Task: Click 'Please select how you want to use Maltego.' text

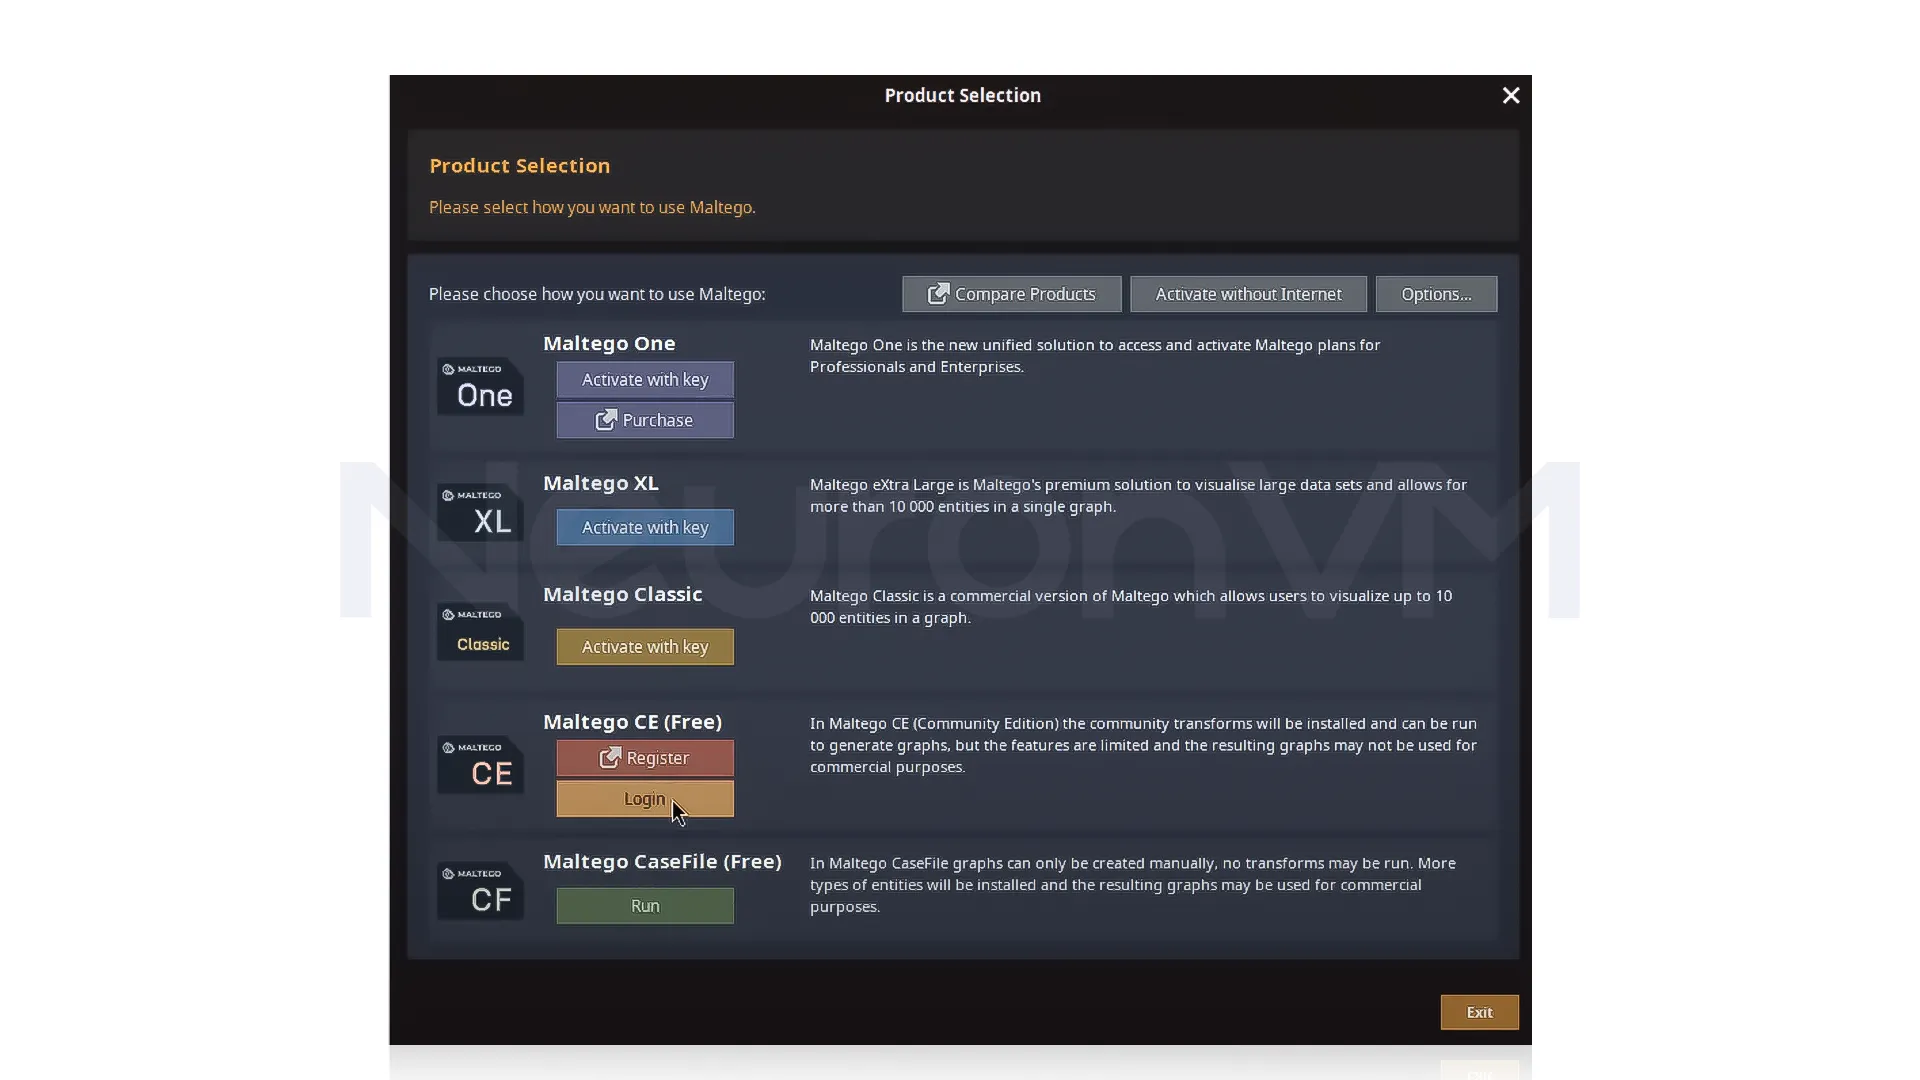Action: click(x=592, y=207)
